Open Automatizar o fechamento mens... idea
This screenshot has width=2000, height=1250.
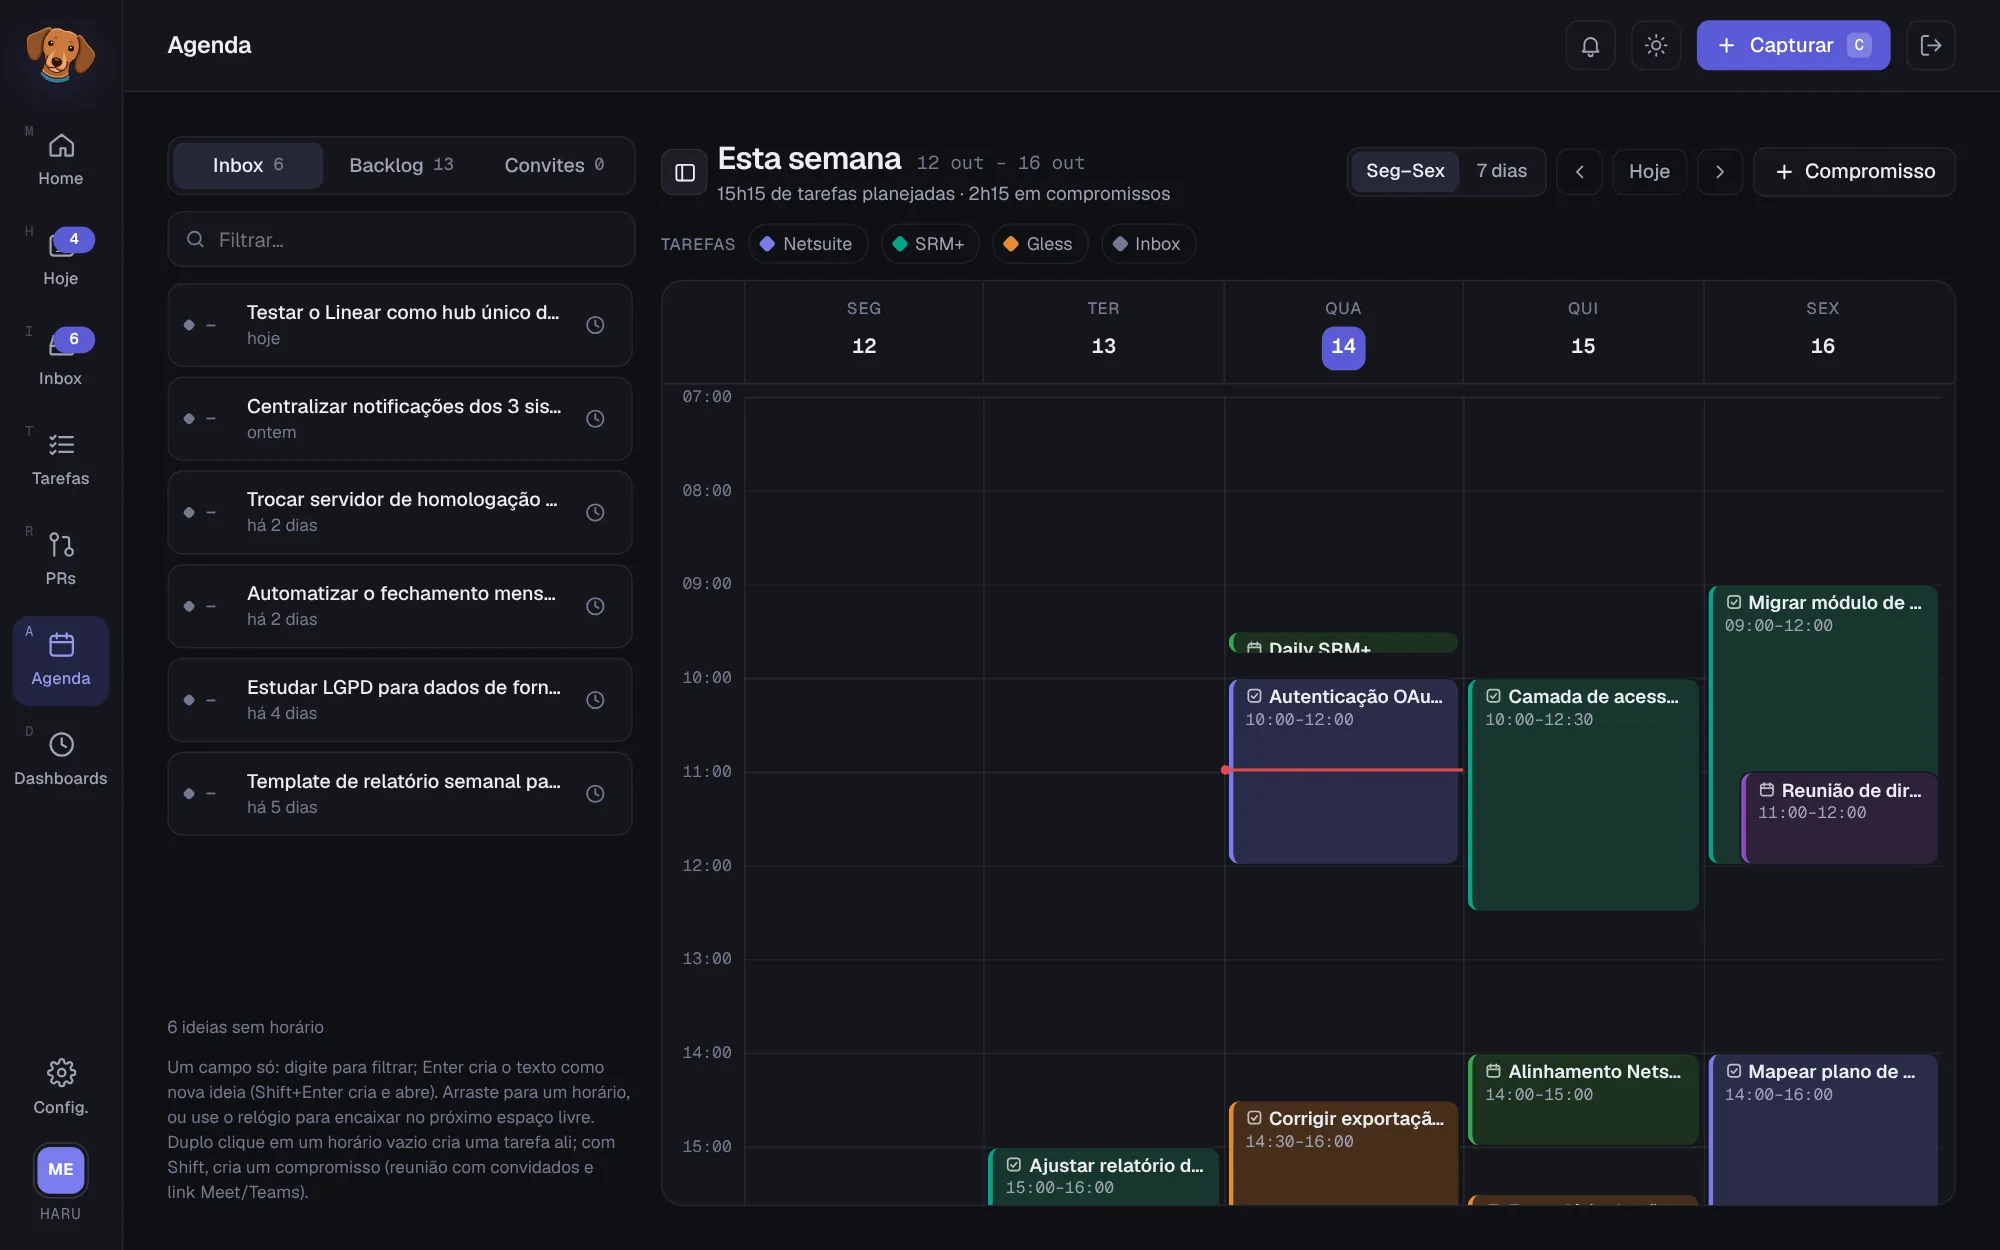(x=400, y=606)
